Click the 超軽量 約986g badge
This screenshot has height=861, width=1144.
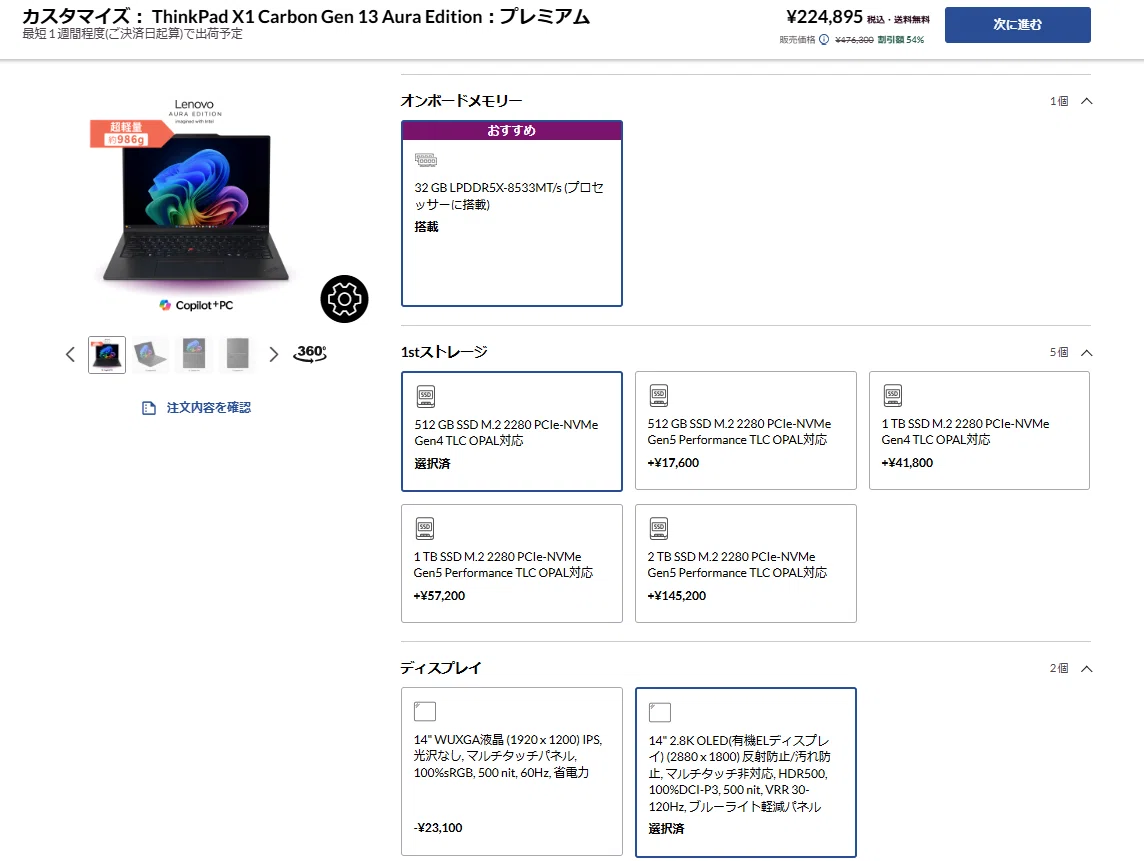click(x=130, y=133)
